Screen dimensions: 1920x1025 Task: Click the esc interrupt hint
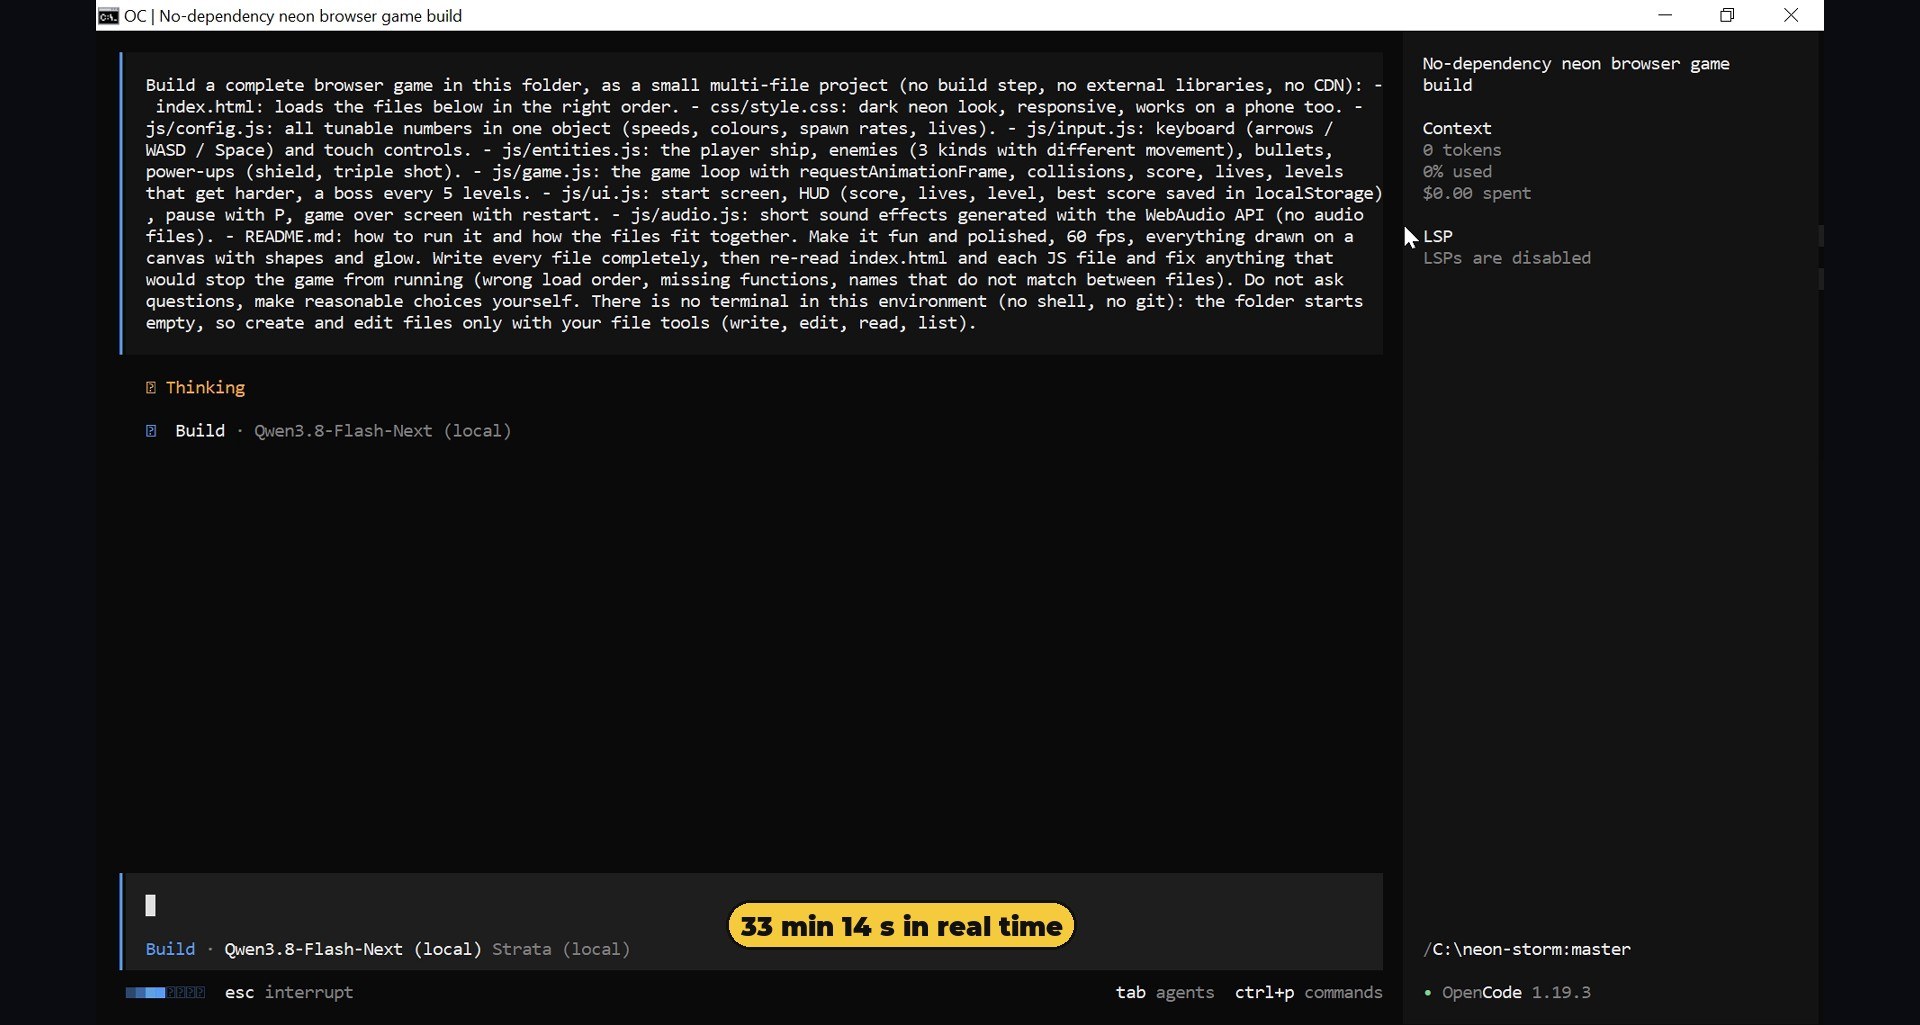tap(289, 992)
